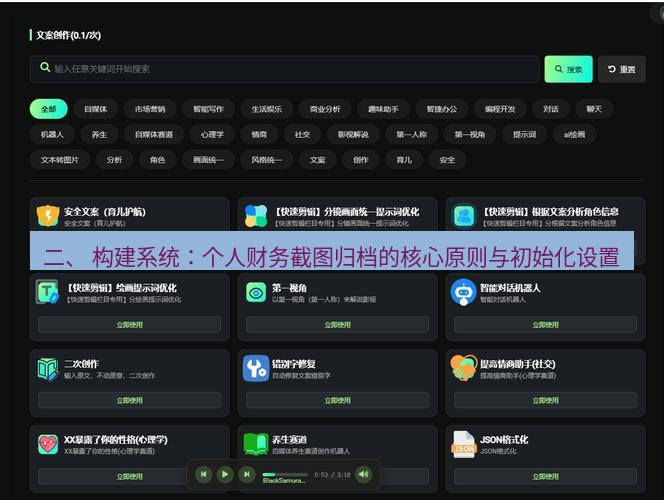664x500 pixels.
Task: Click the heartbeat icon of XX暴露了你的性格
Action: tap(48, 445)
